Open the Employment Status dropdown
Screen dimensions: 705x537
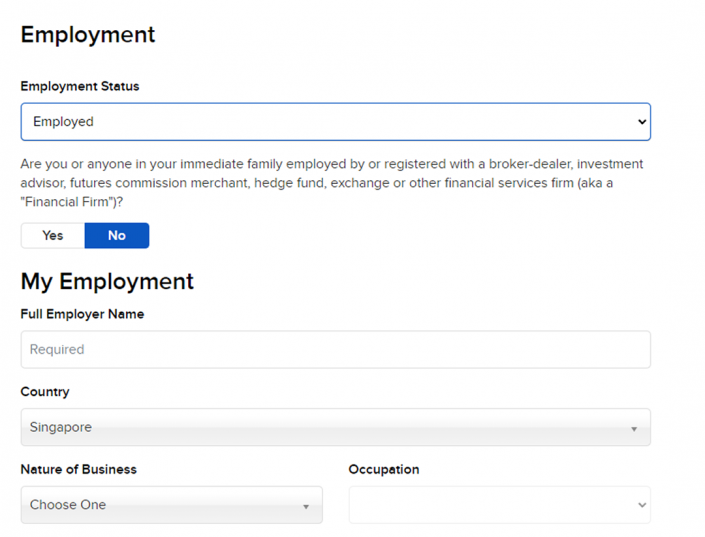point(335,122)
